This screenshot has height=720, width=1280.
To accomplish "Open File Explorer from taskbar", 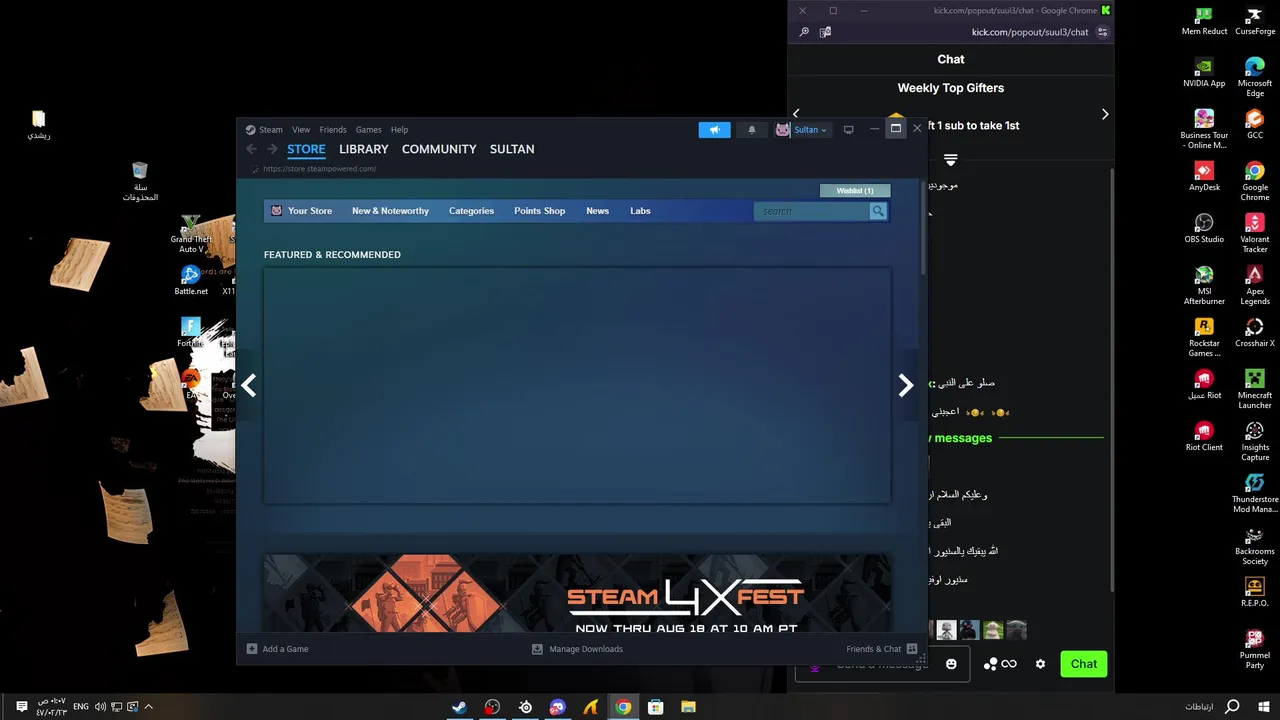I will (688, 707).
